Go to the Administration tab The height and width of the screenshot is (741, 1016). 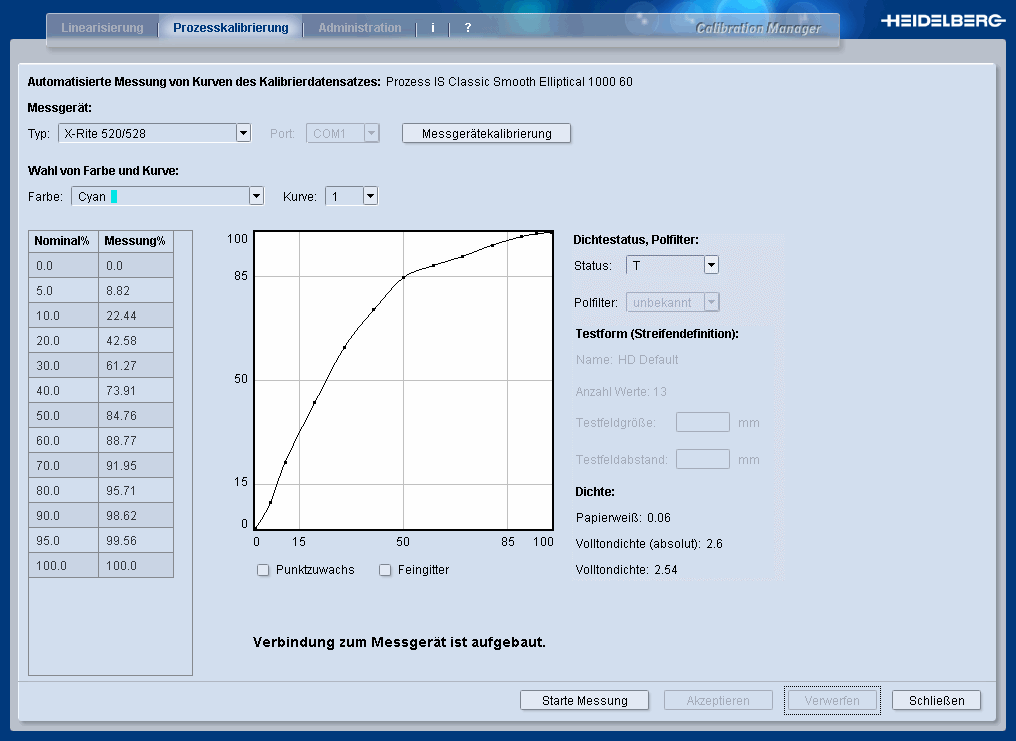(x=360, y=28)
